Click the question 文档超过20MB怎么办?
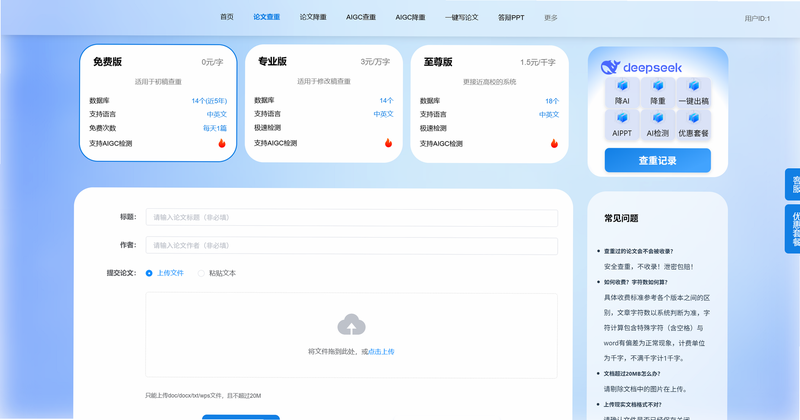 pyautogui.click(x=632, y=374)
